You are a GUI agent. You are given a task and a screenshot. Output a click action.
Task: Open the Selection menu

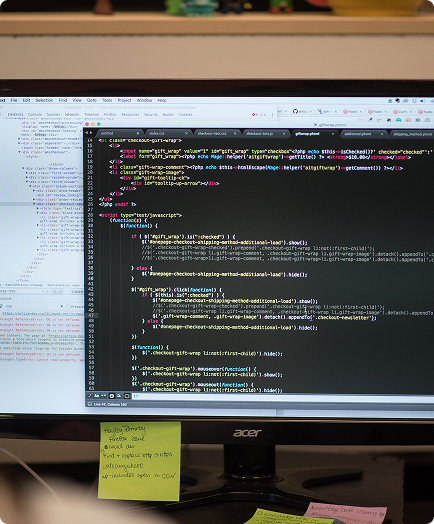(44, 100)
